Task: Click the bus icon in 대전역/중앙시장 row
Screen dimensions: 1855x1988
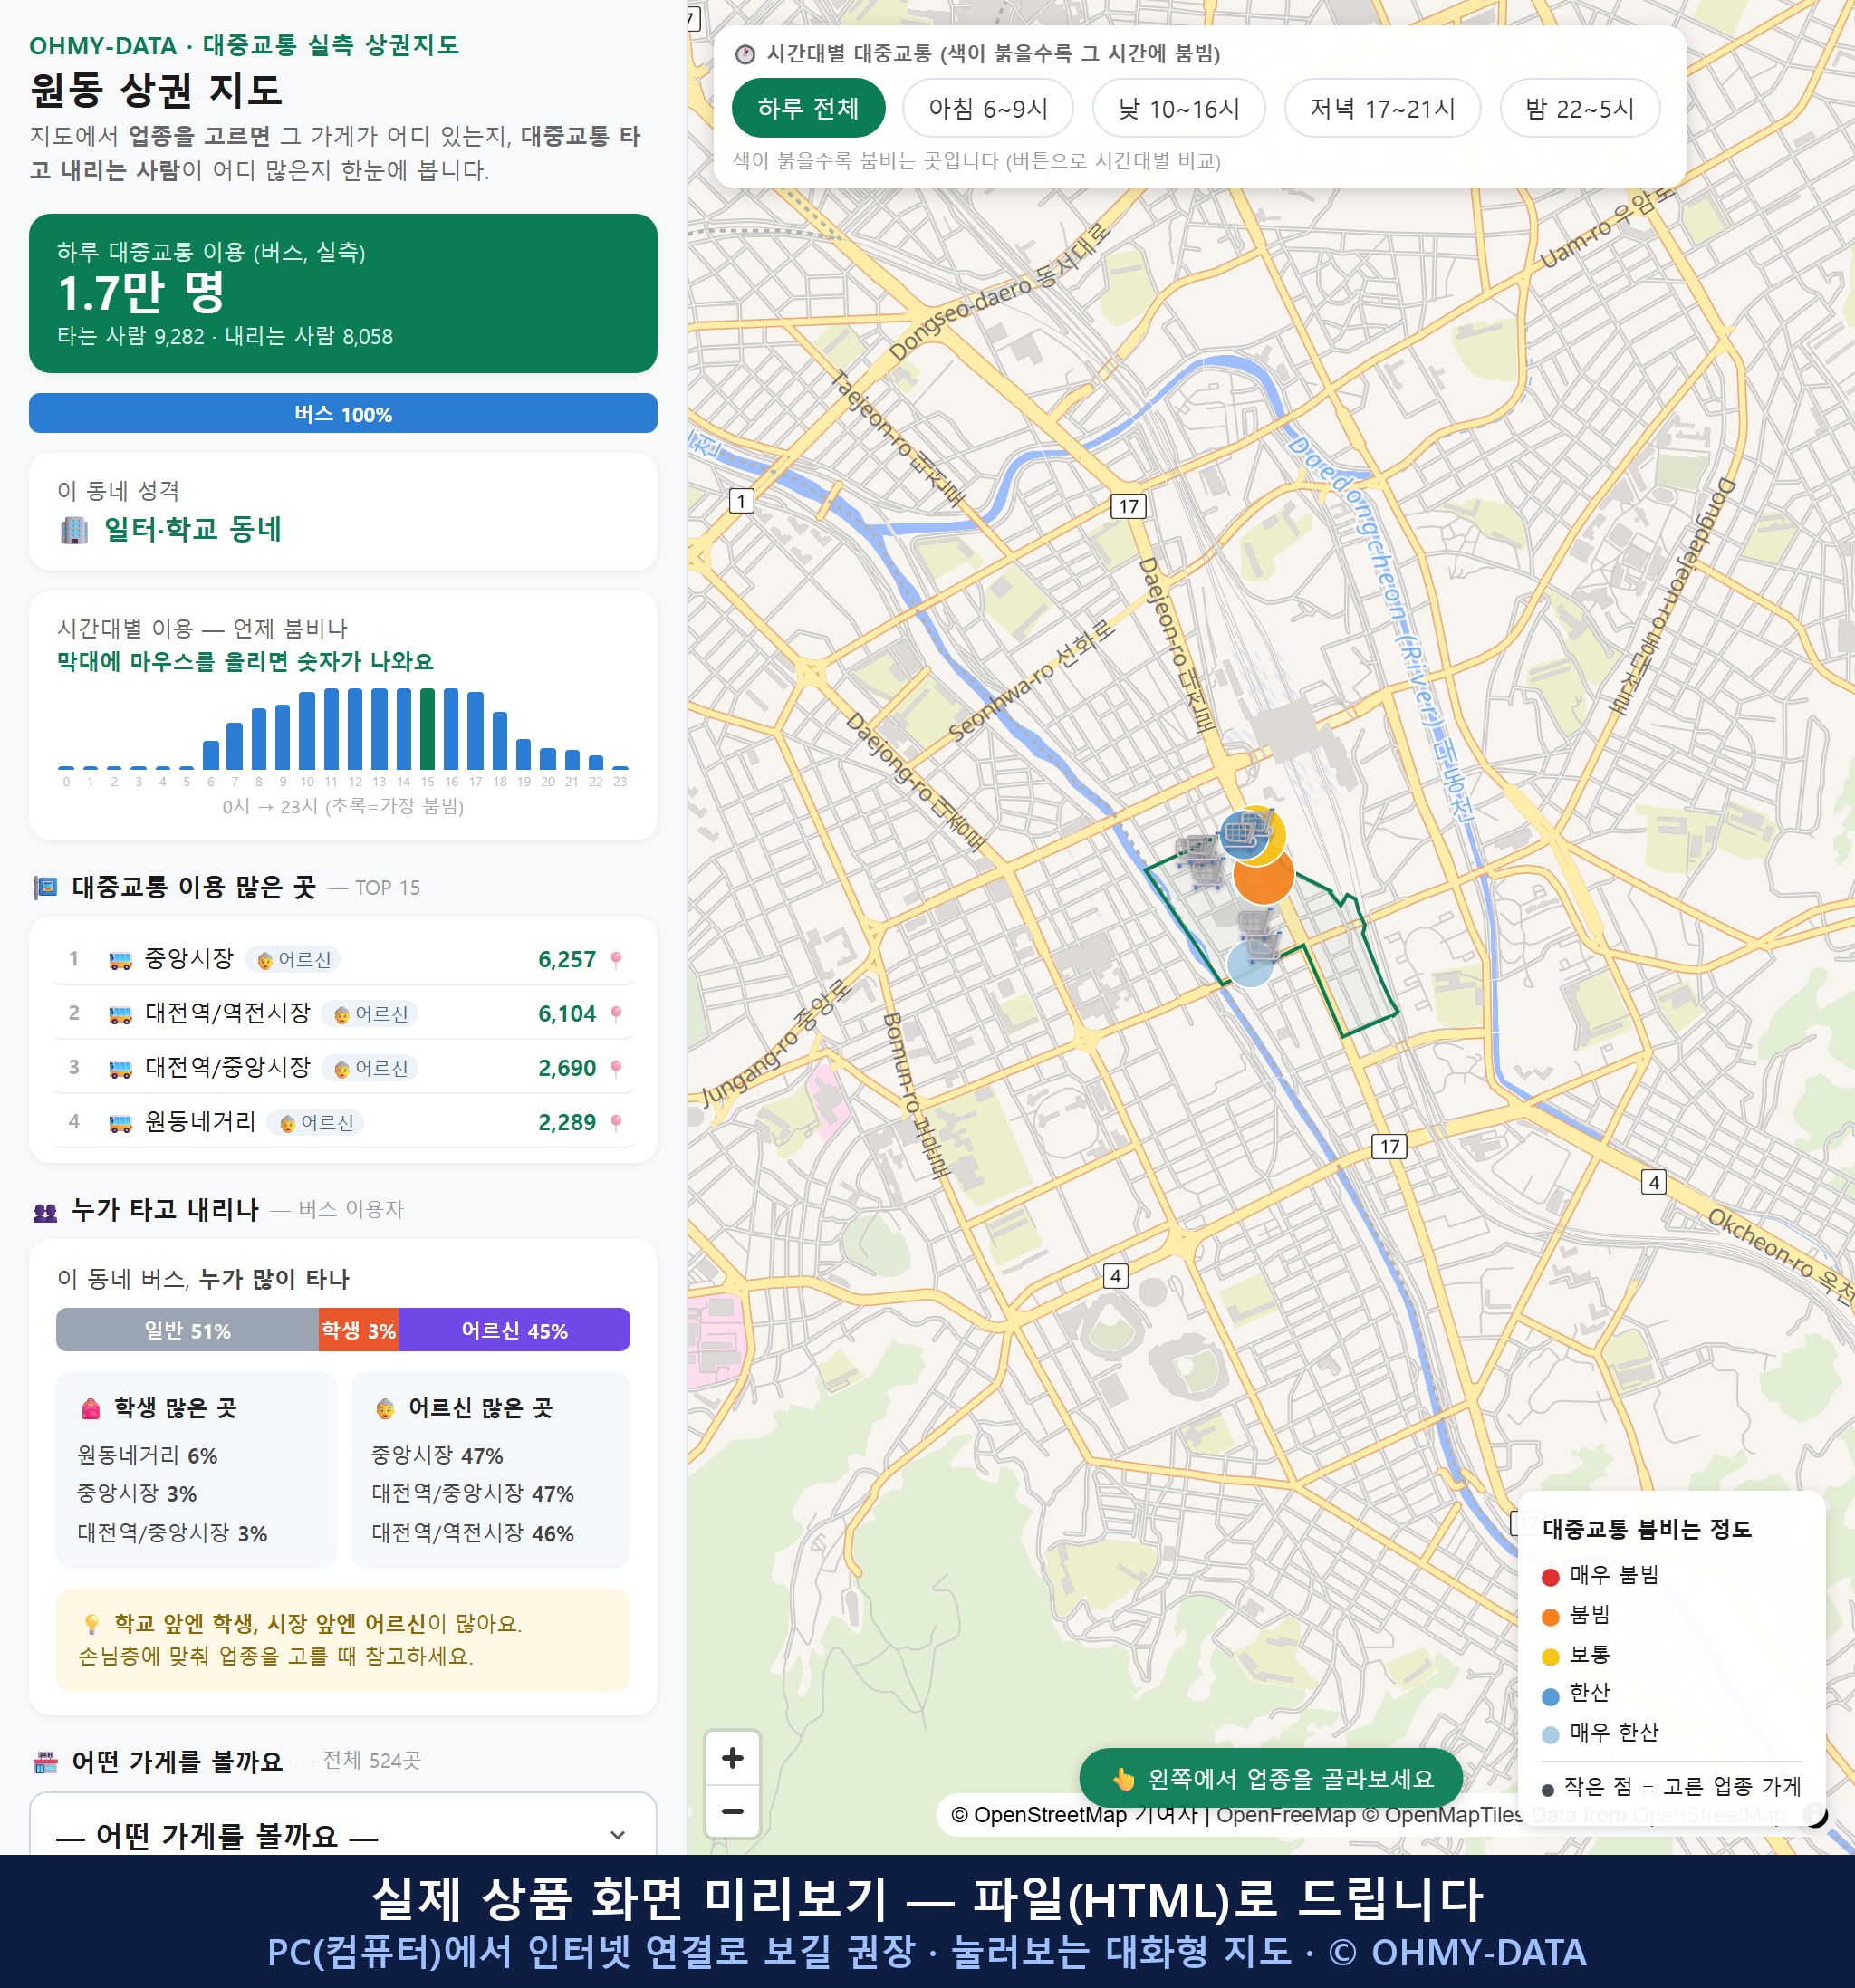Action: tap(120, 1069)
